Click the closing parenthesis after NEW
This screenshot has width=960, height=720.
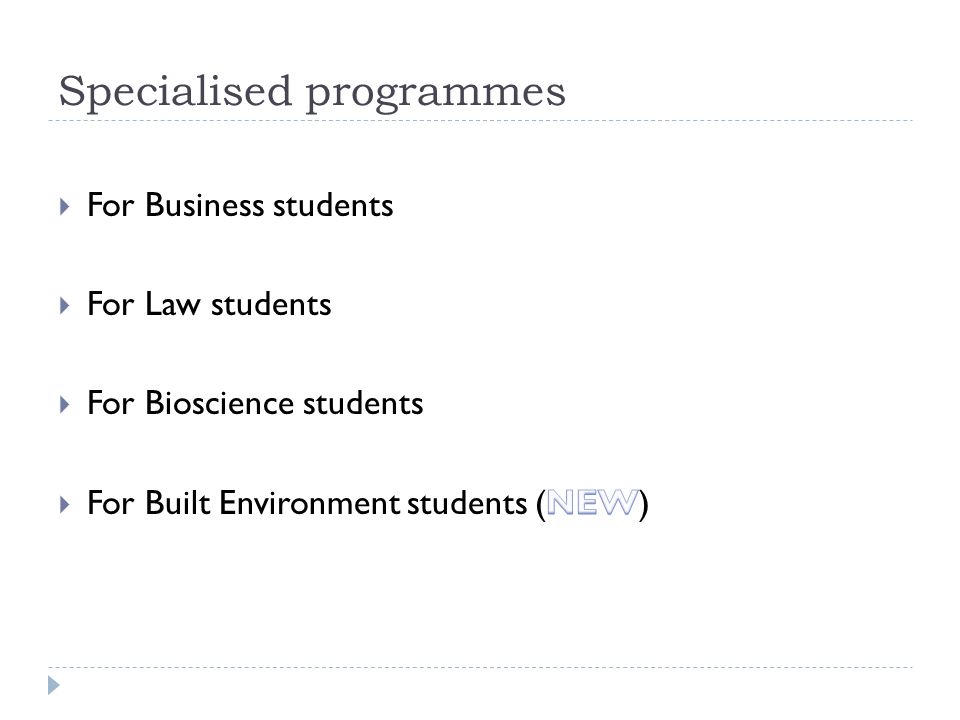pos(644,504)
